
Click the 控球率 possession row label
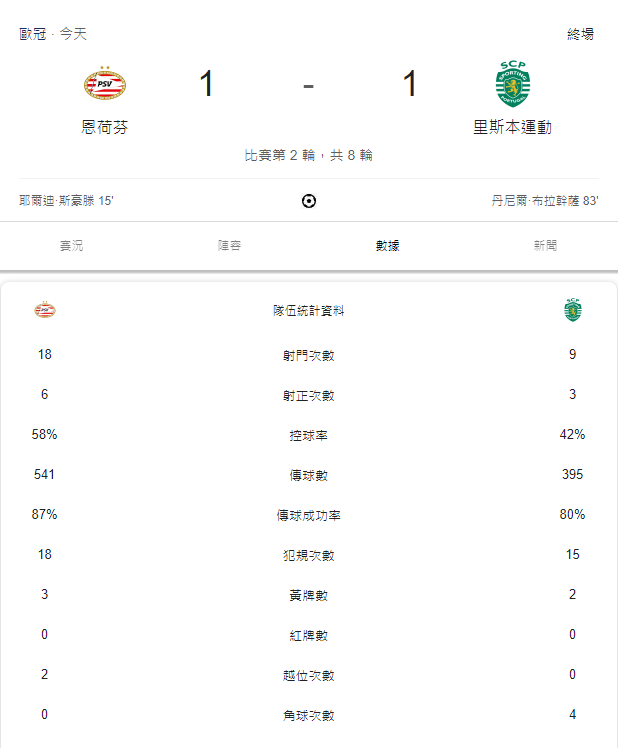(309, 435)
